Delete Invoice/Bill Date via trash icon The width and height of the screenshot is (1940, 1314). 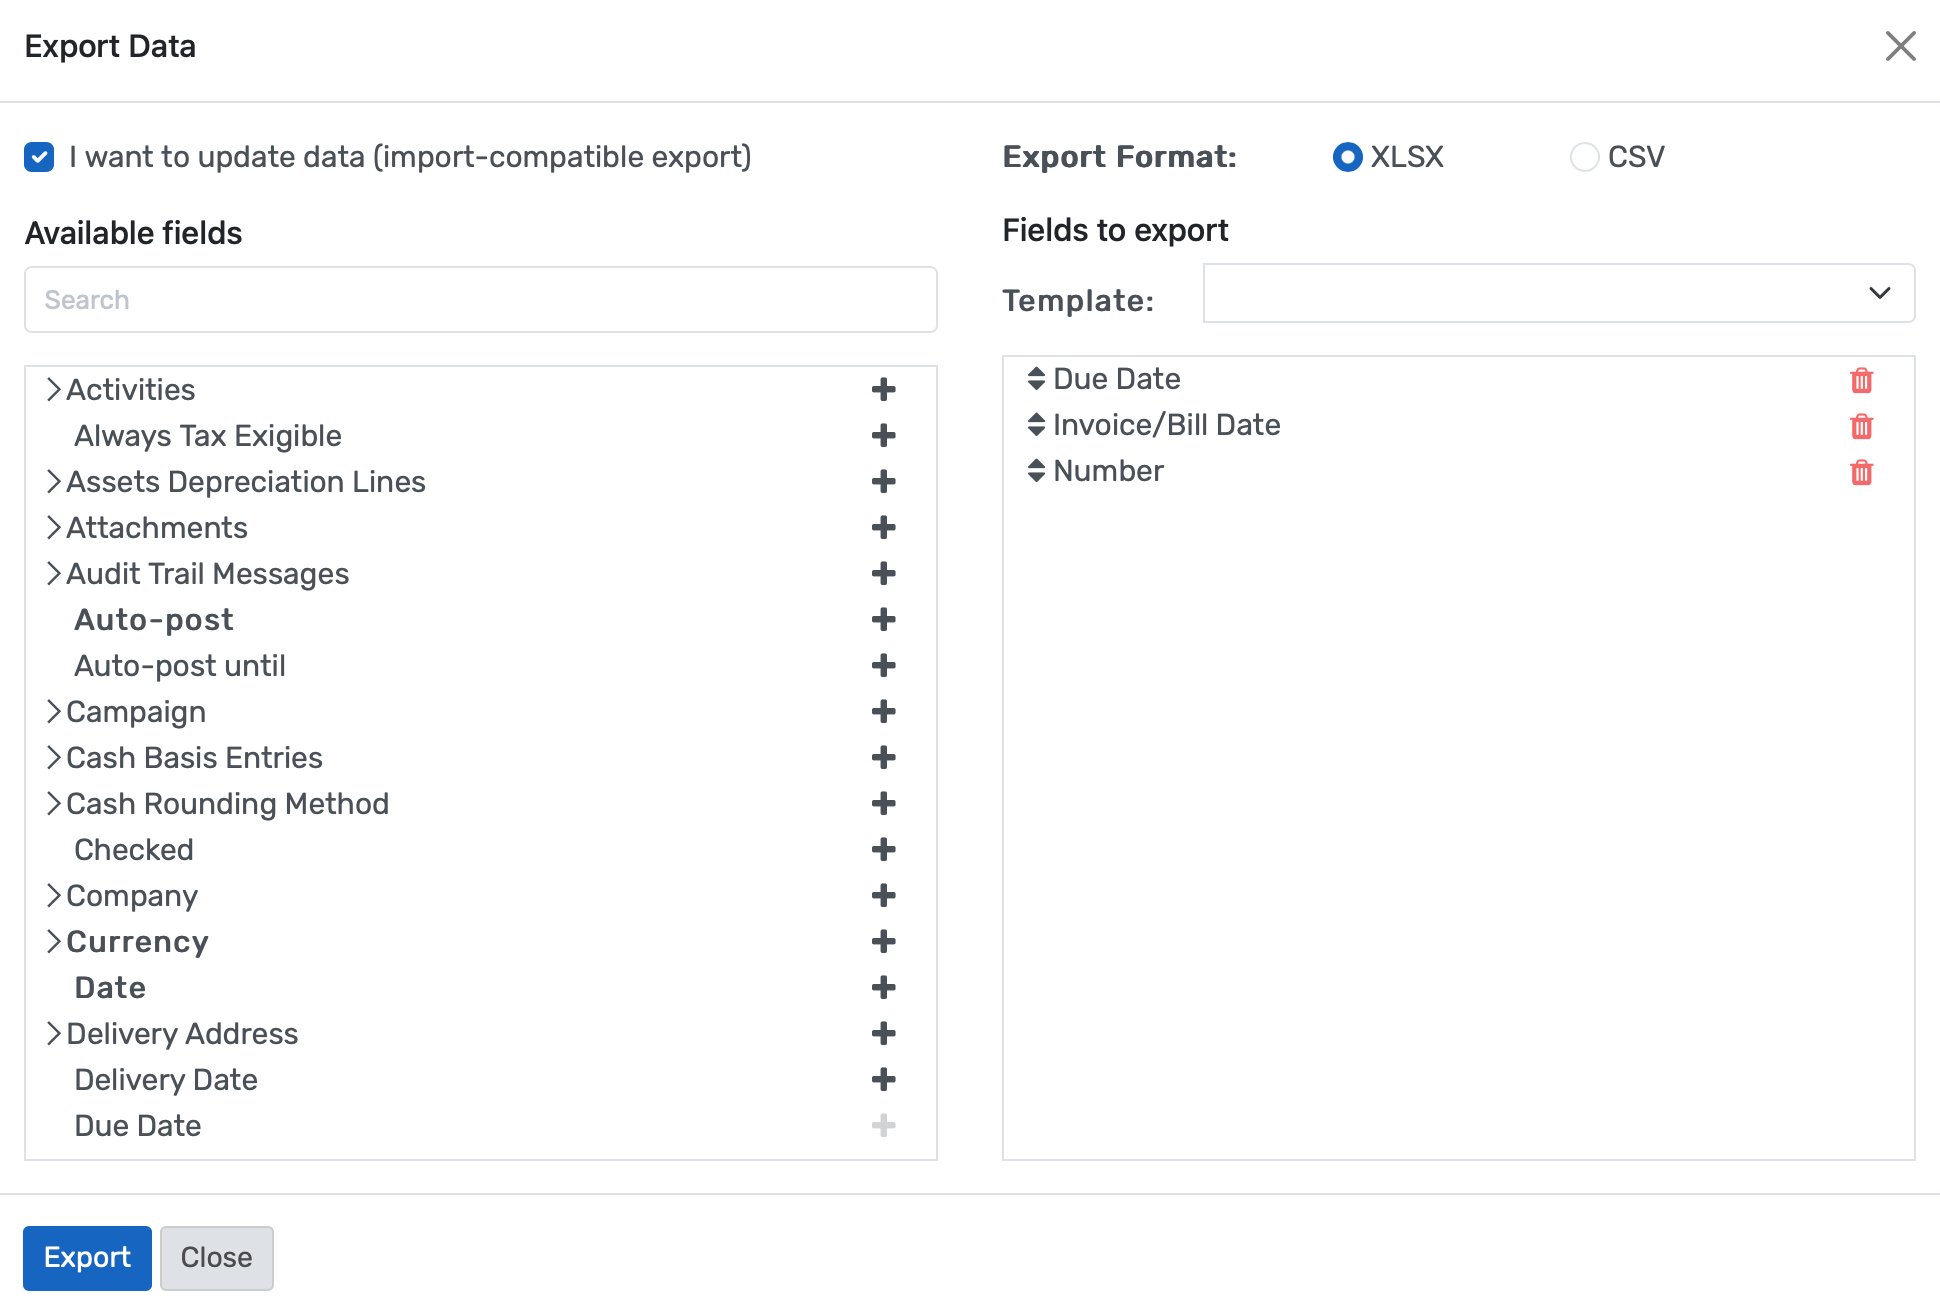[x=1861, y=426]
